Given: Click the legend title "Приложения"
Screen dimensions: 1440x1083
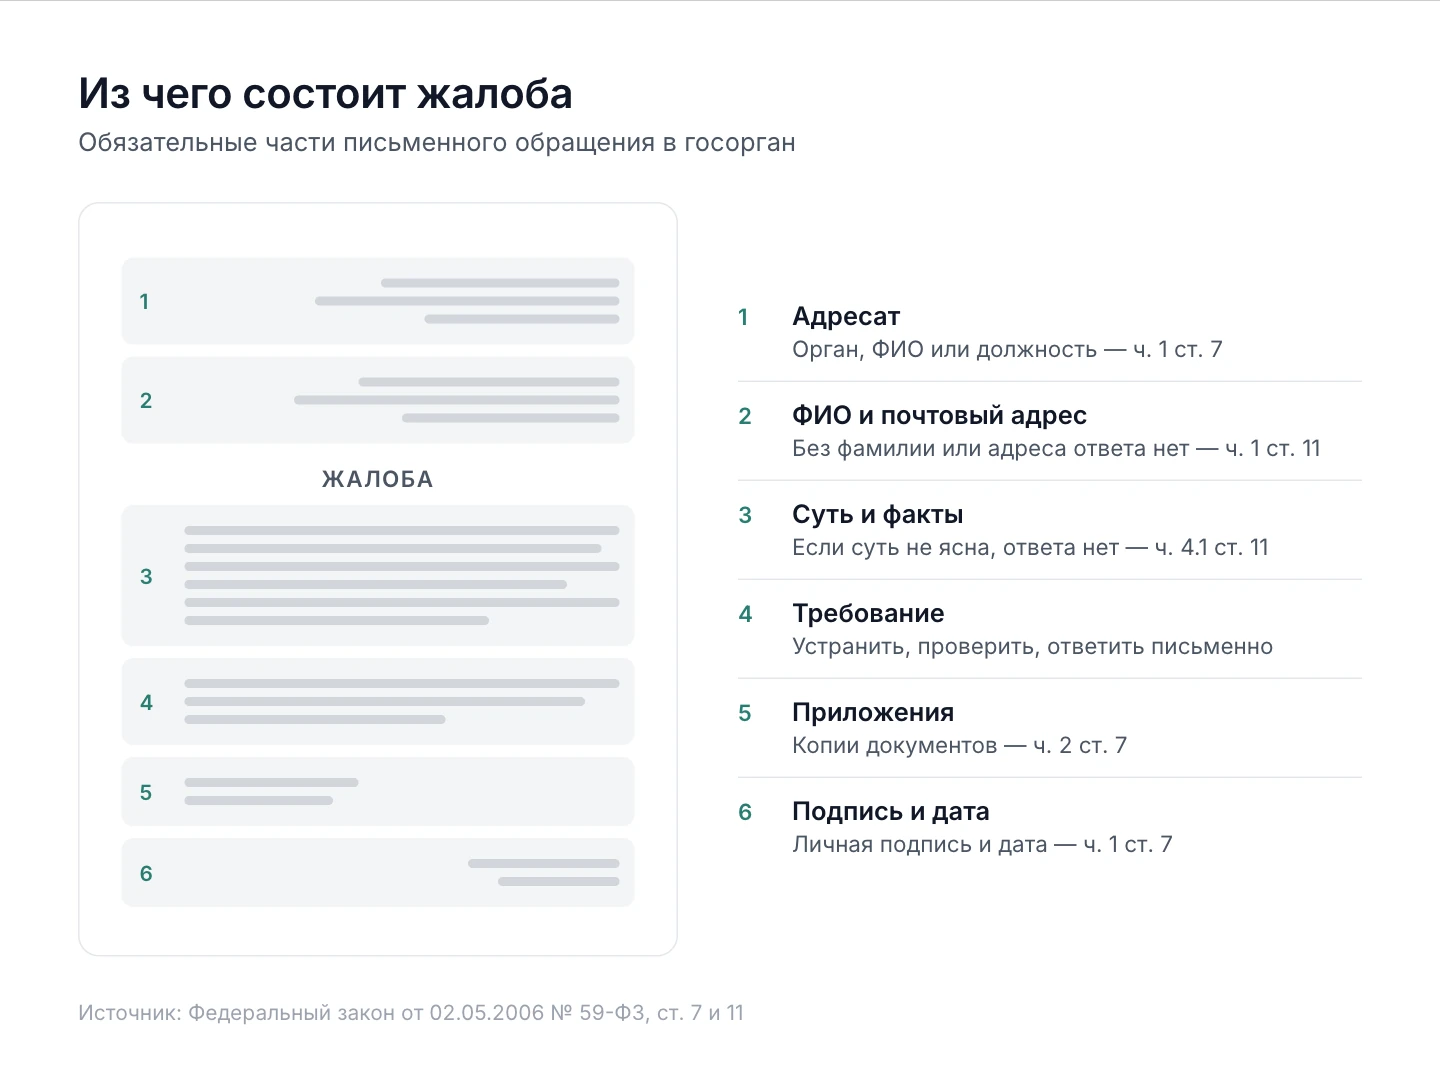Looking at the screenshot, I should 873,713.
